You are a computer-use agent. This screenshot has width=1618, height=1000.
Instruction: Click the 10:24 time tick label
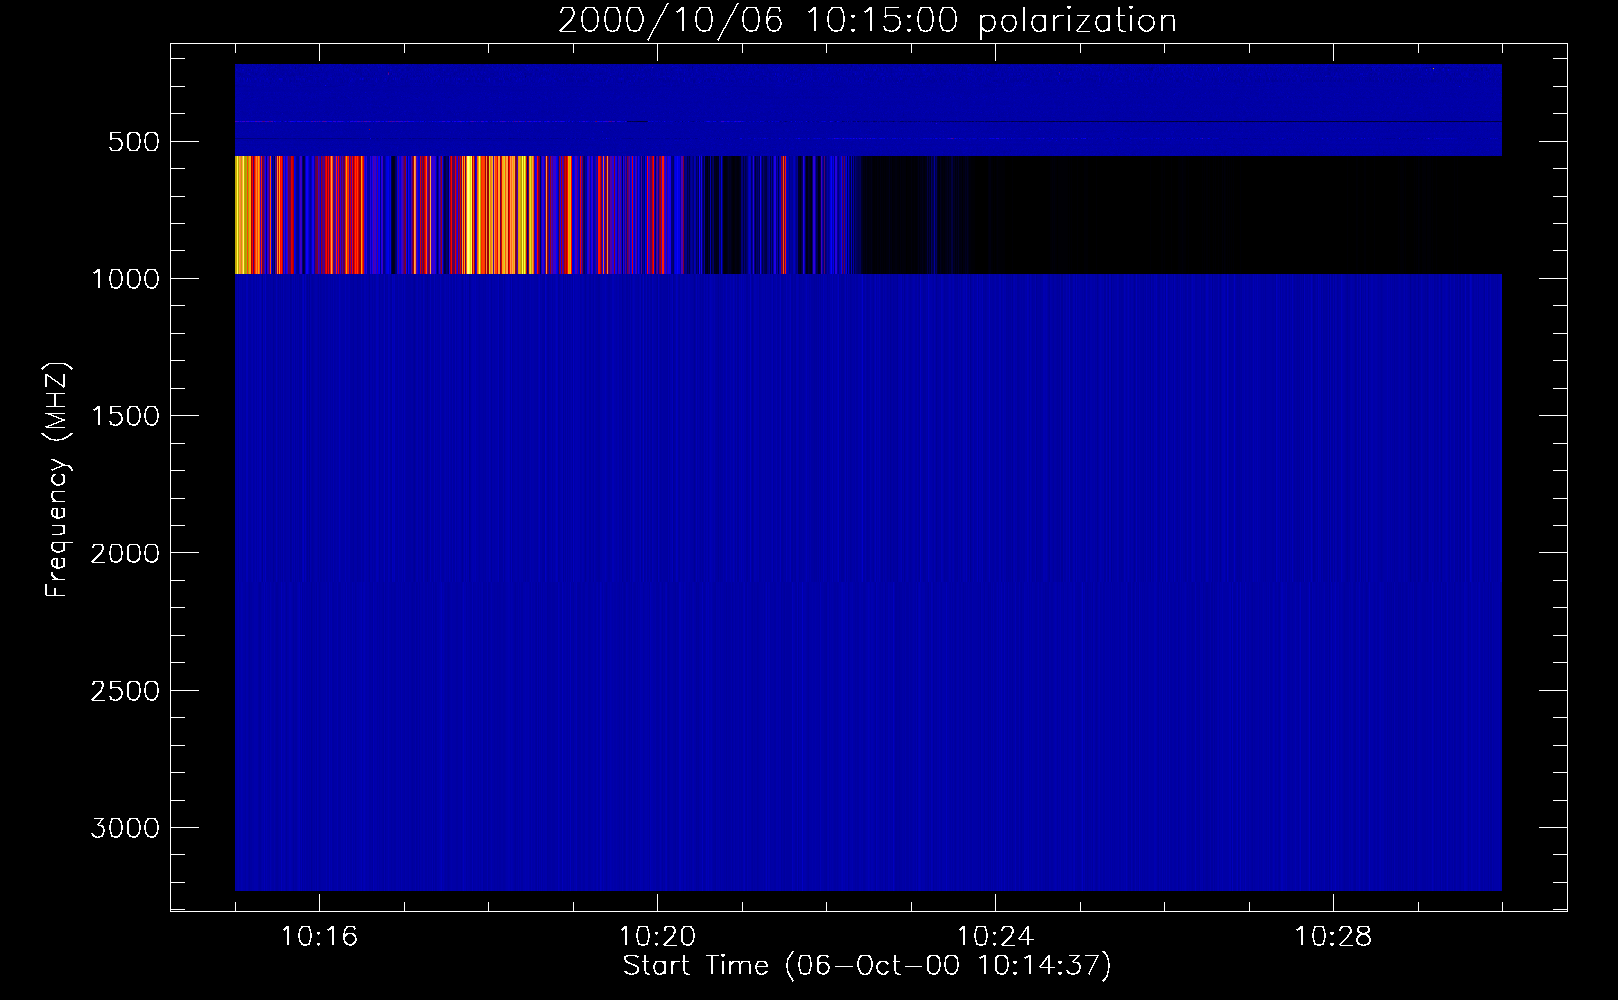pos(995,937)
